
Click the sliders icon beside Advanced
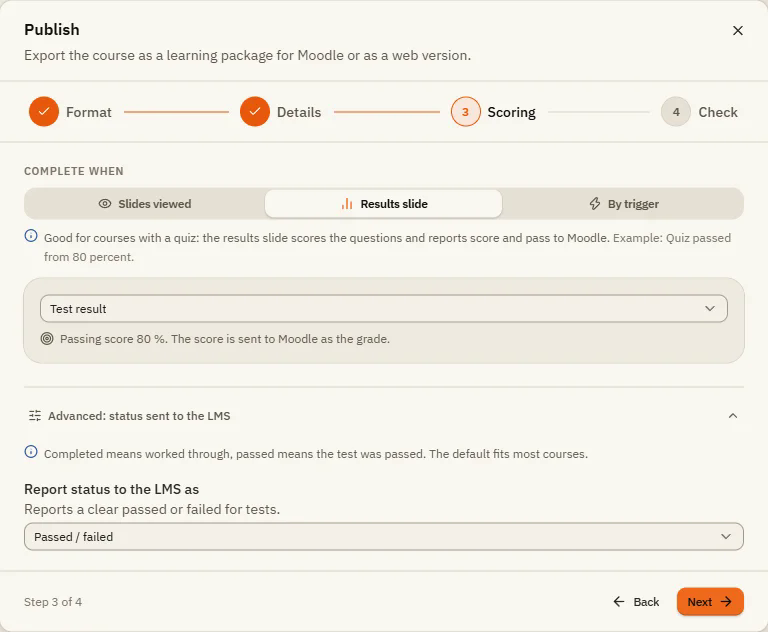(35, 416)
